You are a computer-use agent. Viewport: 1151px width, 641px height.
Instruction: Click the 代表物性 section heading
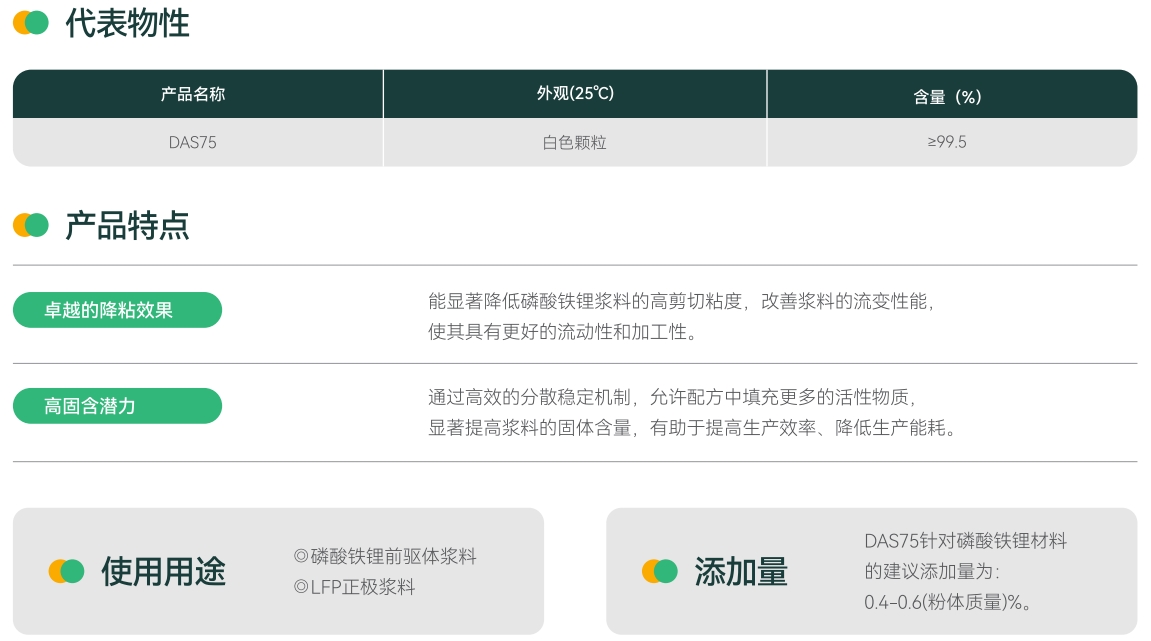click(x=127, y=23)
